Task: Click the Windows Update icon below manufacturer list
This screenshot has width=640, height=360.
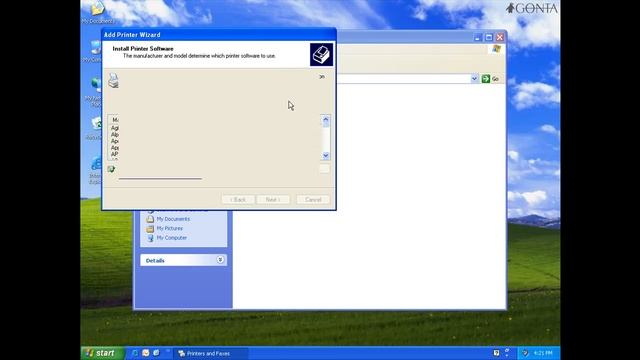Action: [x=111, y=169]
